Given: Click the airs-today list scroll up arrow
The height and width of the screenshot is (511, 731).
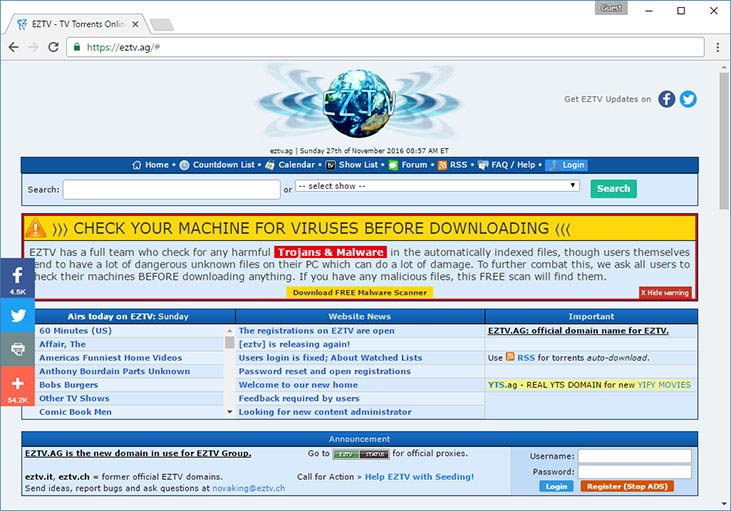Looking at the screenshot, I should coord(229,331).
